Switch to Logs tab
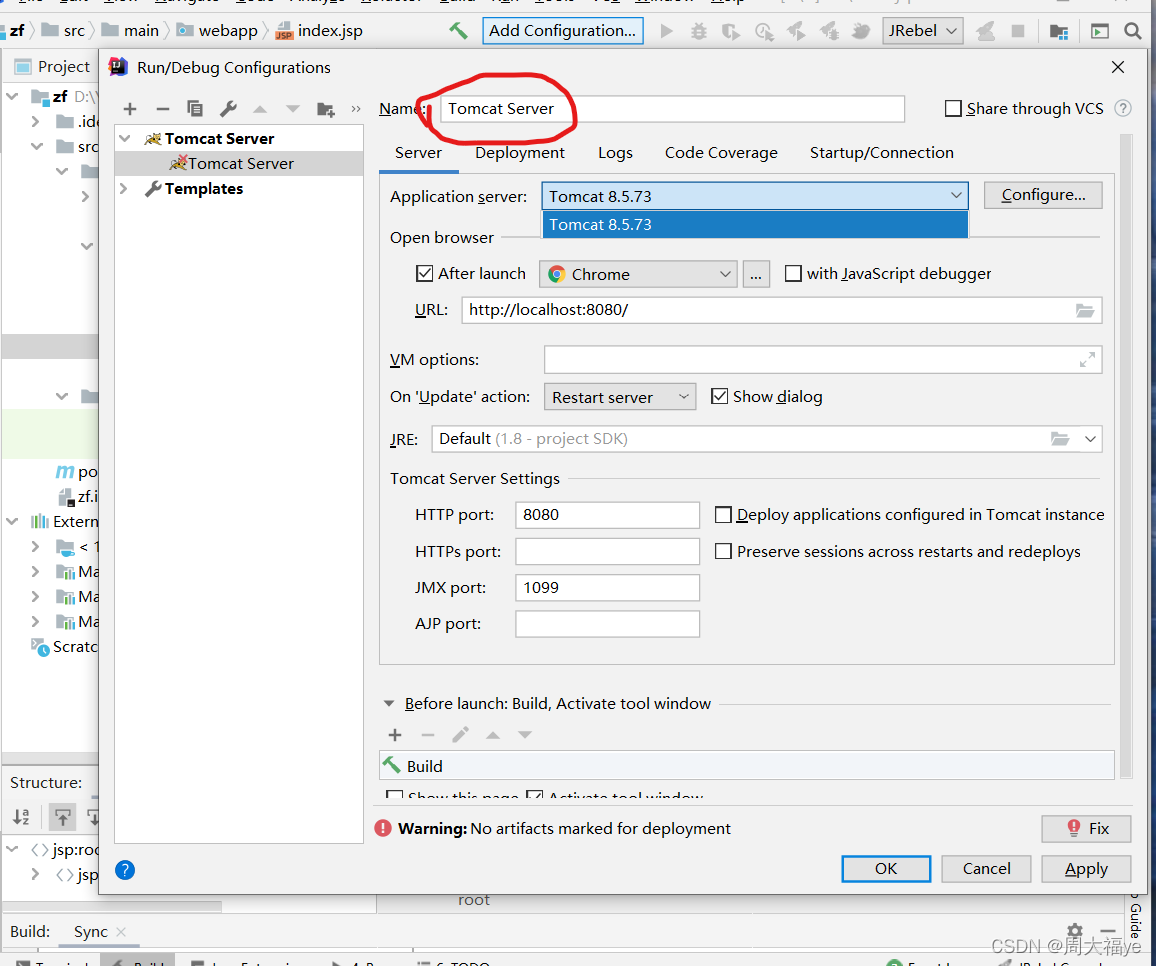The image size is (1156, 966). coord(615,153)
